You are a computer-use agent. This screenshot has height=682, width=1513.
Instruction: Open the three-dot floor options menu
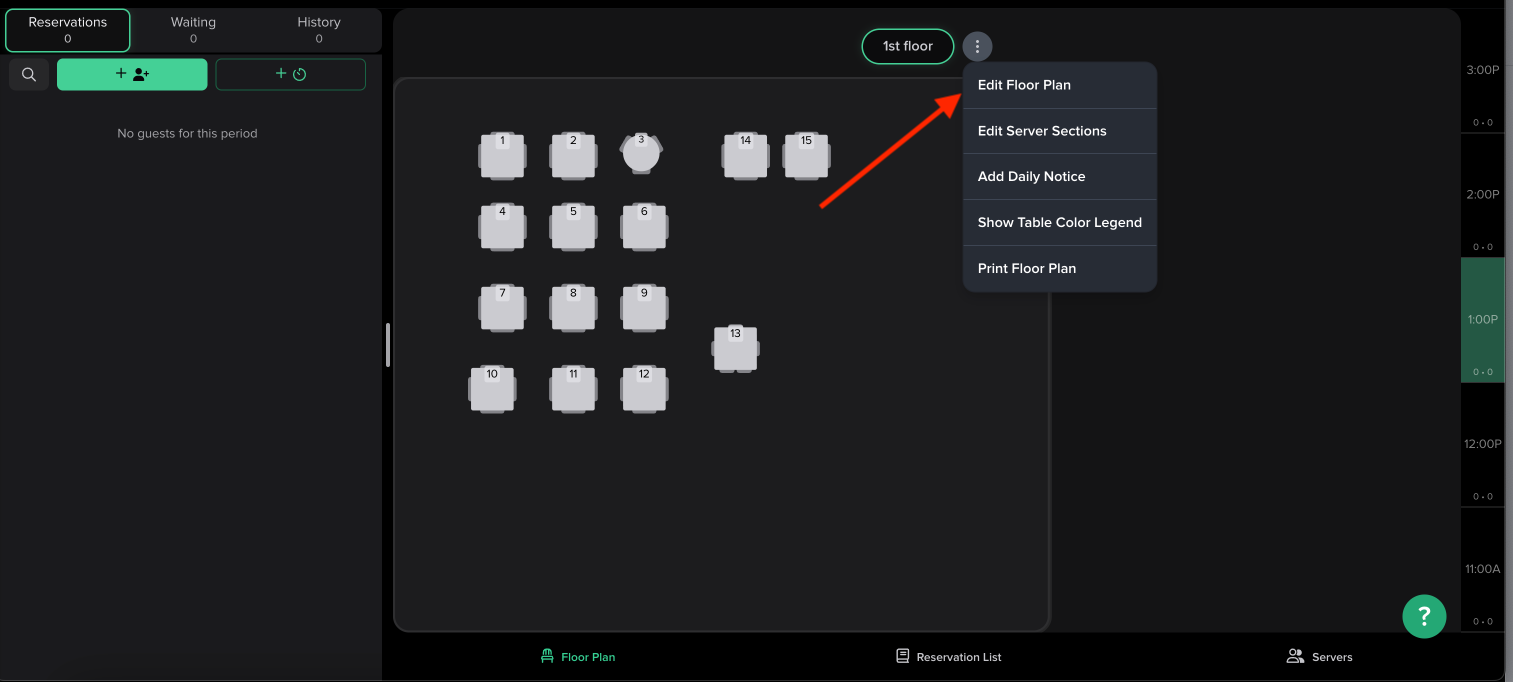coord(977,46)
